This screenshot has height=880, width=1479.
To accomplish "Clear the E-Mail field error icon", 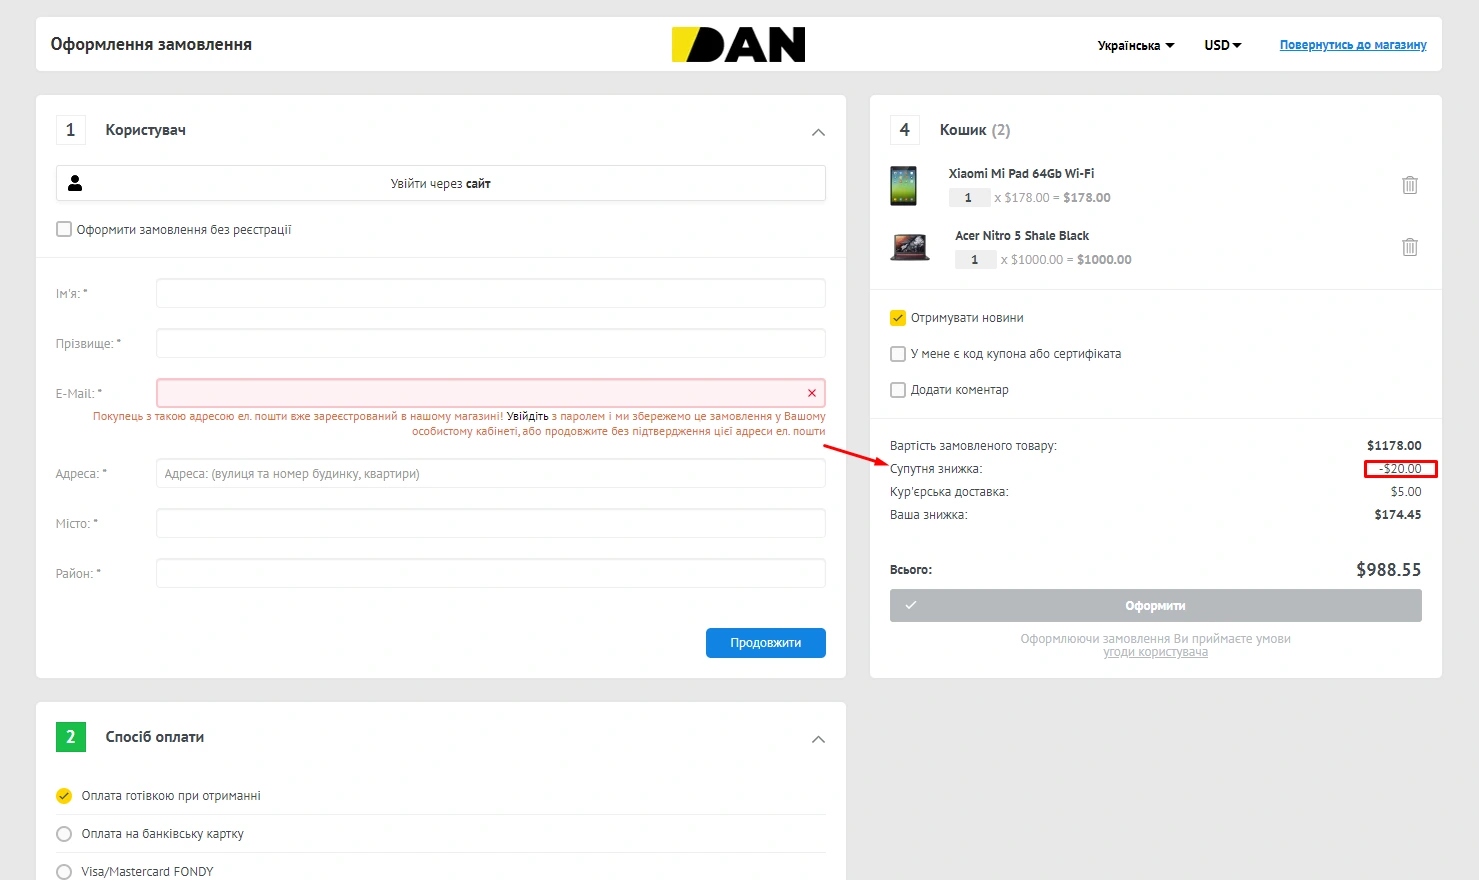I will 811,393.
